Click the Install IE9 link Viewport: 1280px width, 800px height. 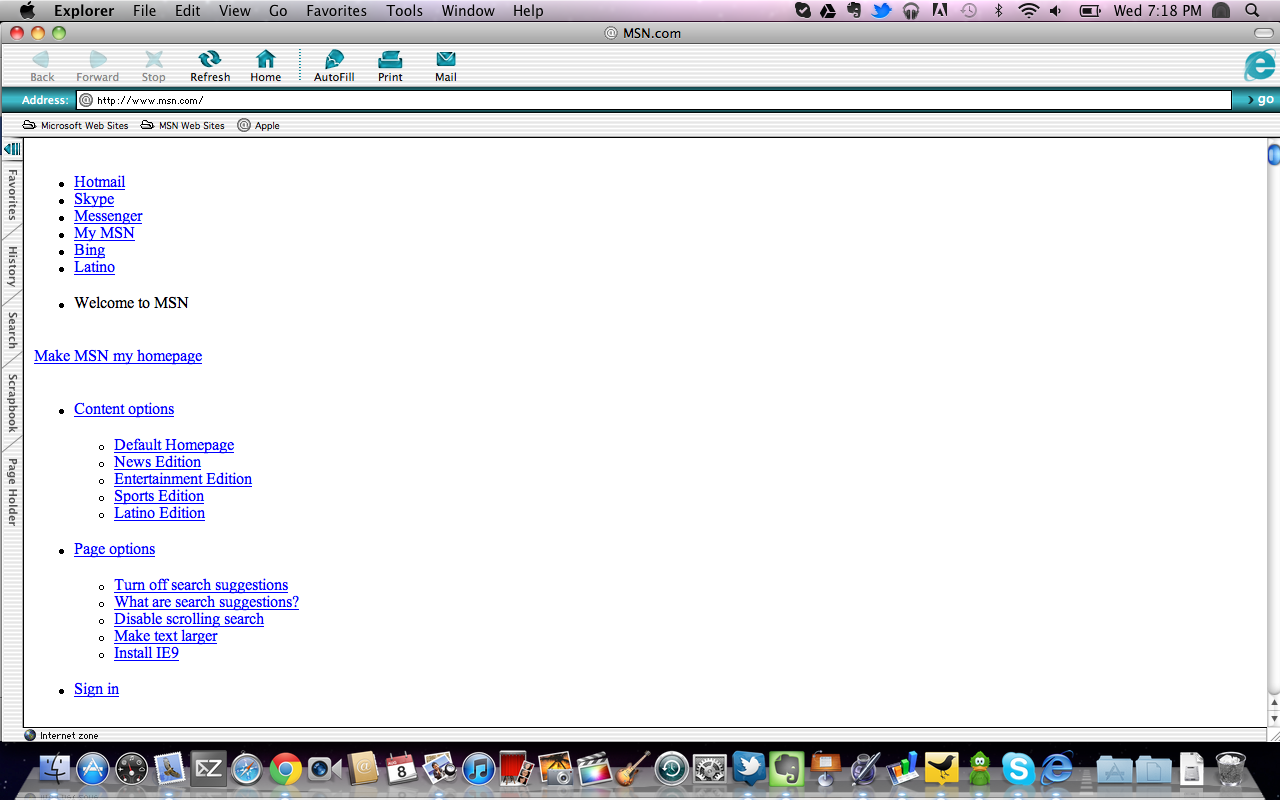146,653
